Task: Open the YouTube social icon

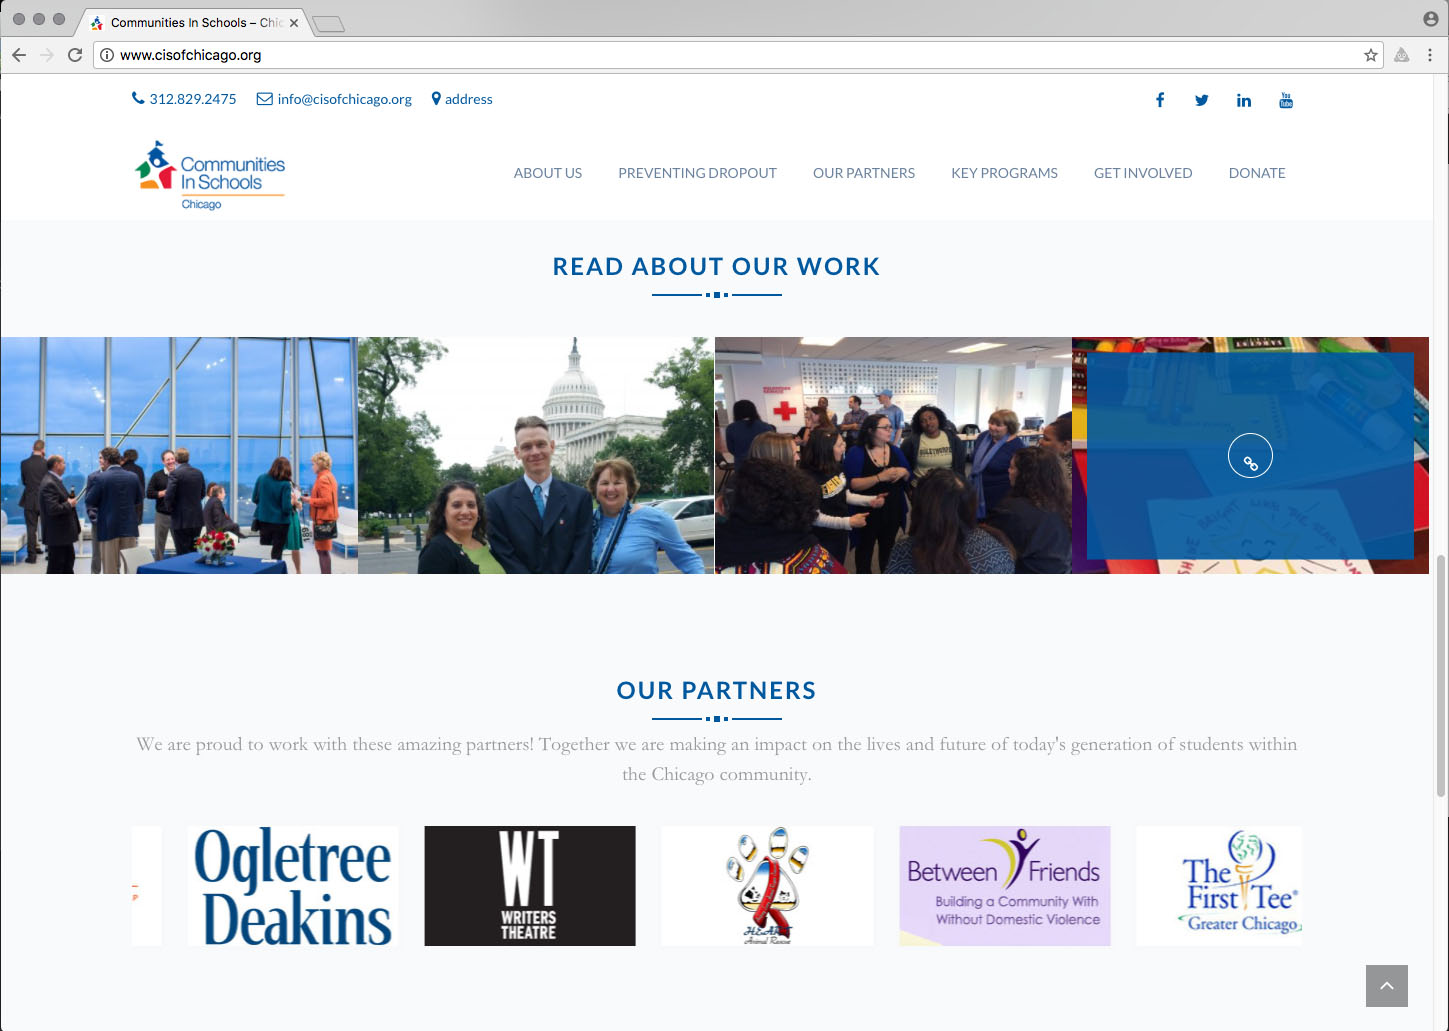Action: click(x=1286, y=100)
